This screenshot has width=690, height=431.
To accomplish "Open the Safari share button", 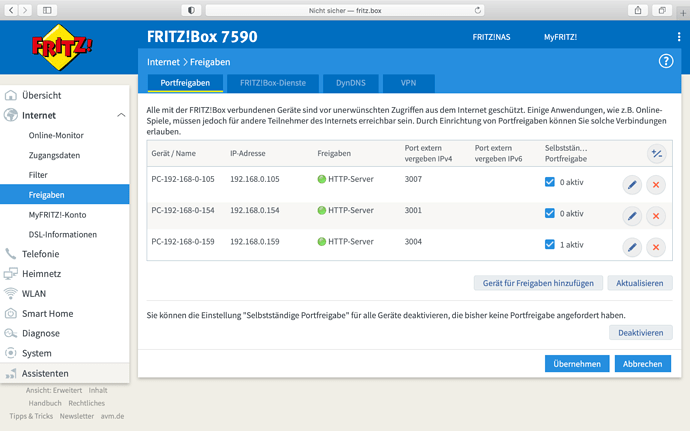I will (x=638, y=10).
